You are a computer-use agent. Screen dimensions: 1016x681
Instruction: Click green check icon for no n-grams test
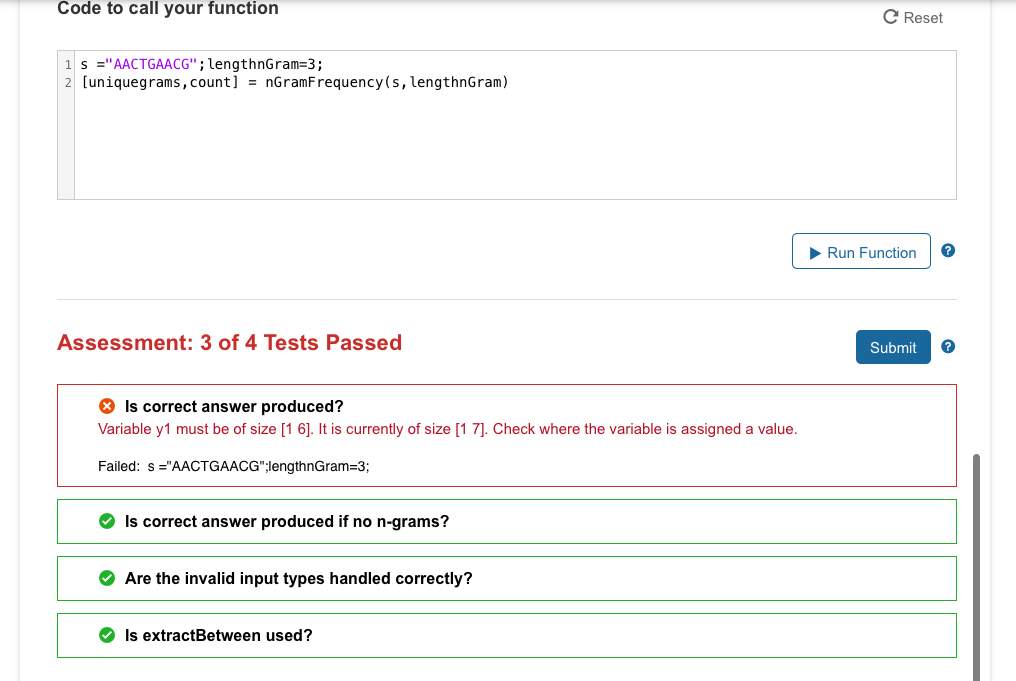point(106,521)
